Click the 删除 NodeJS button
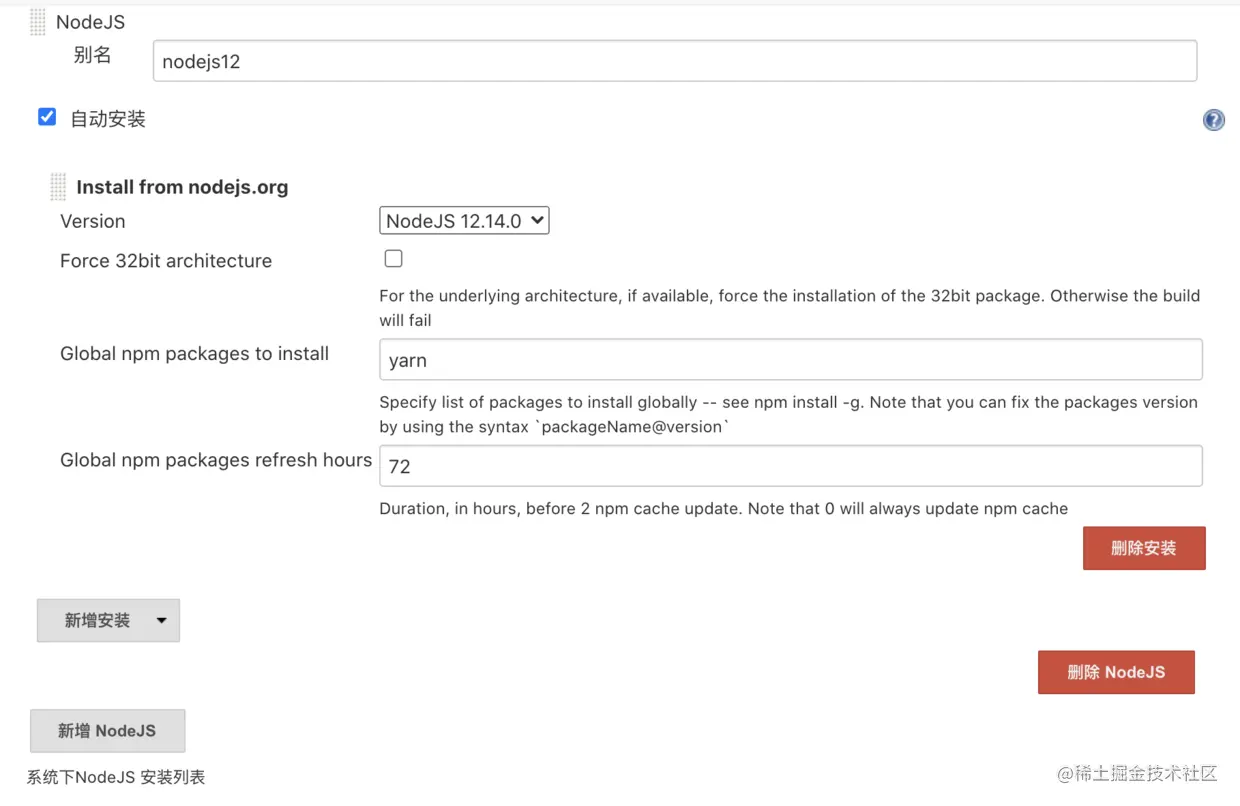 click(1116, 672)
